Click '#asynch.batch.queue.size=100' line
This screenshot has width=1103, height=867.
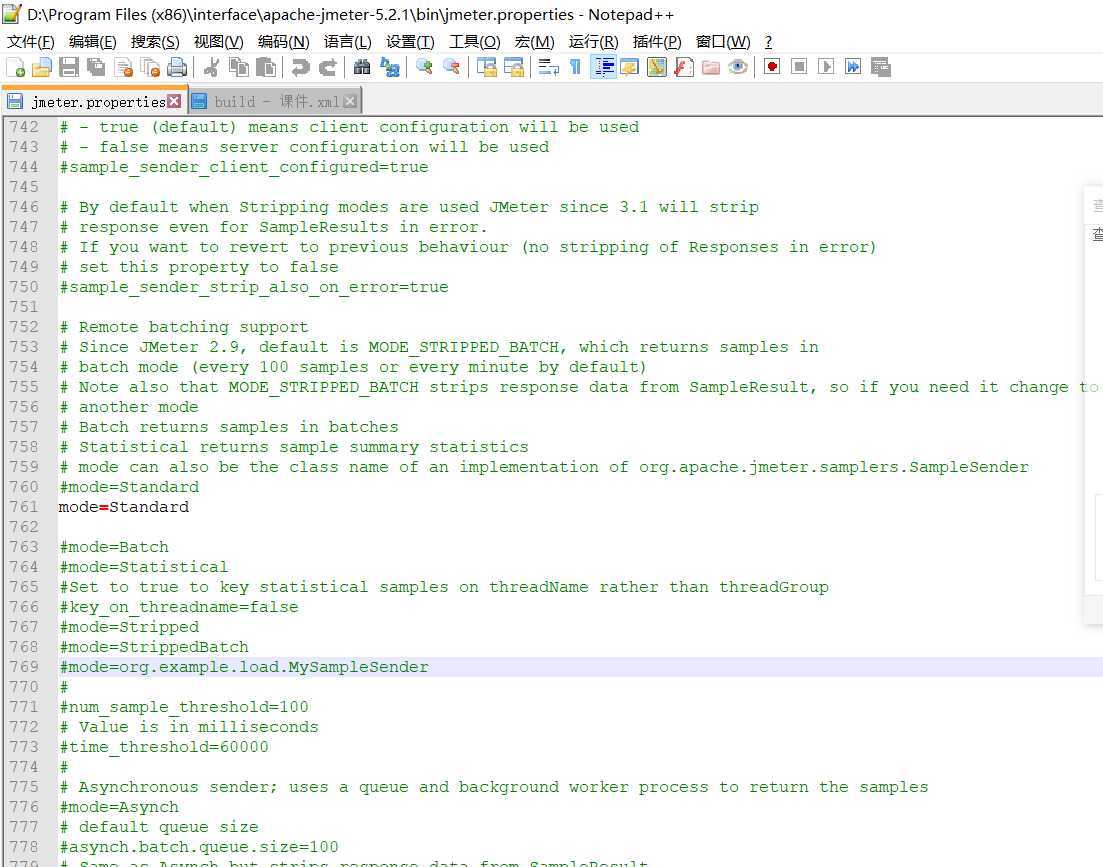click(x=199, y=847)
